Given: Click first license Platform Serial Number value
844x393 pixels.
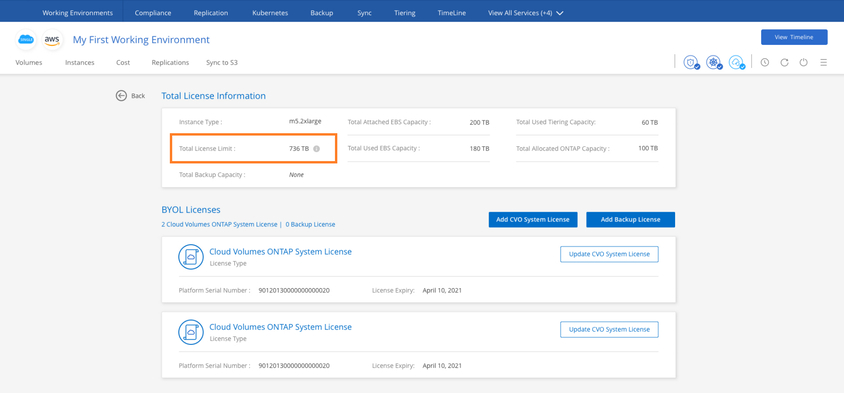Looking at the screenshot, I should pos(294,290).
